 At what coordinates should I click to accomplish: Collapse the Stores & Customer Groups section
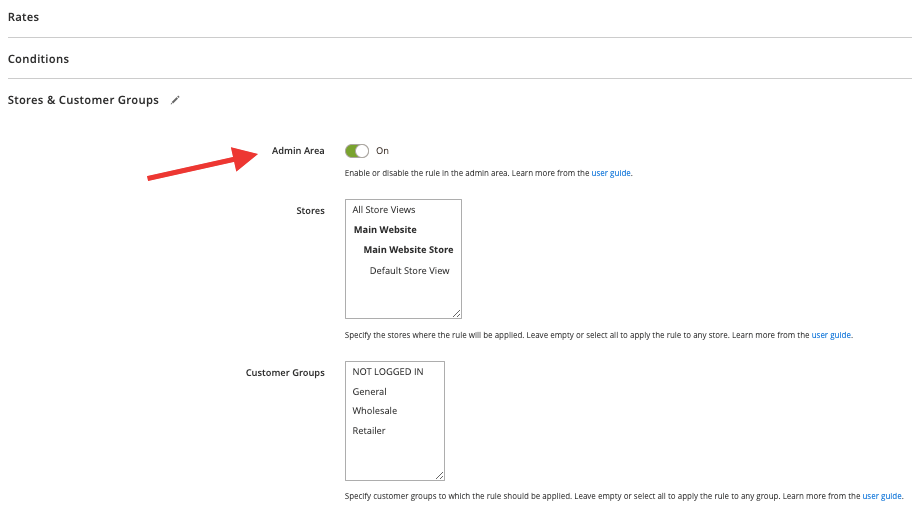pos(83,100)
